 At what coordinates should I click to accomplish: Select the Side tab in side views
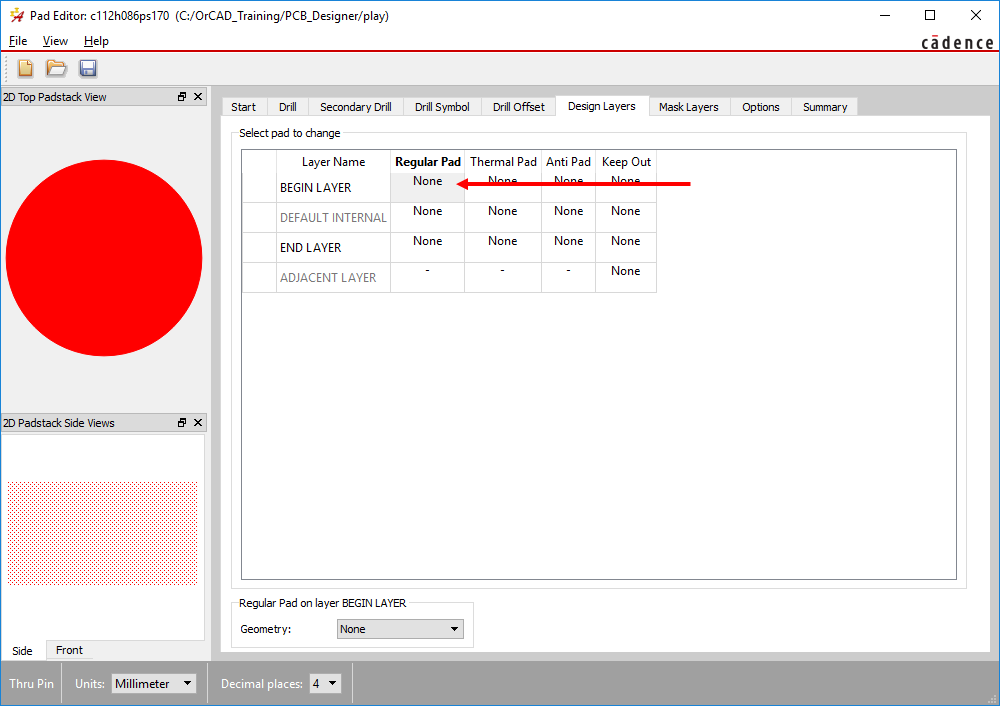point(22,651)
